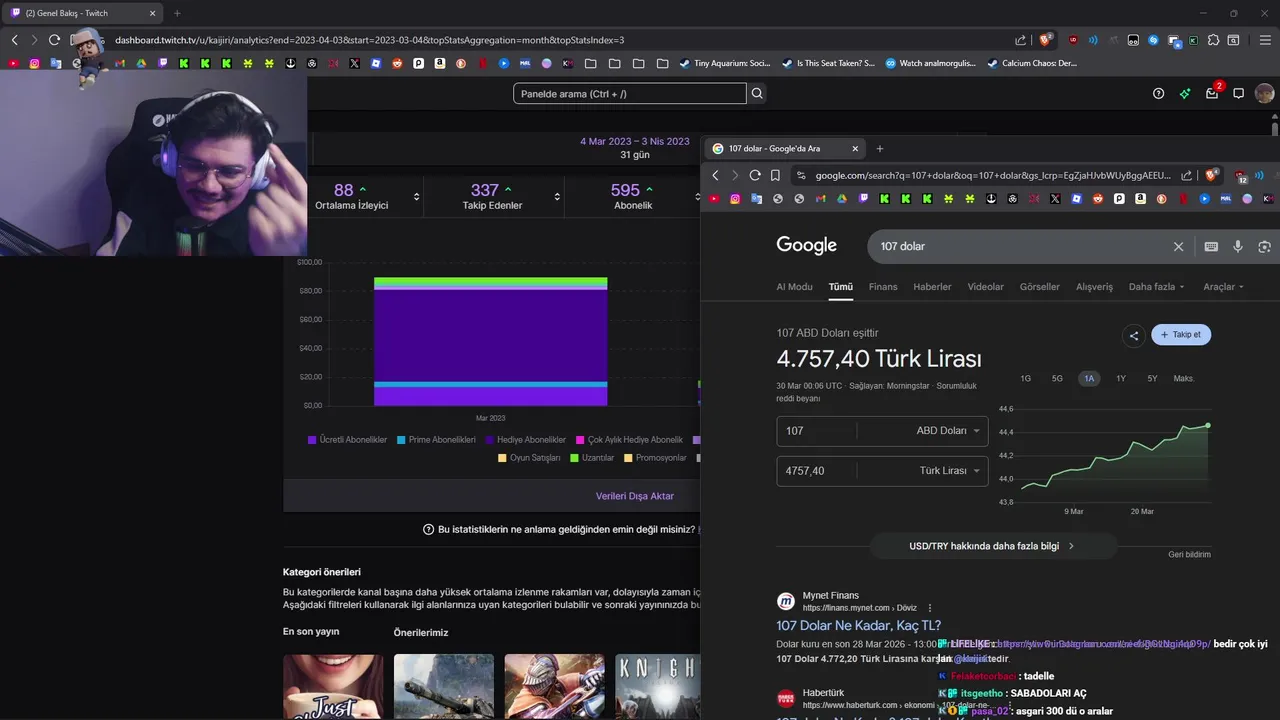Toggle Uzantılar legend series
This screenshot has width=1280, height=720.
(x=592, y=458)
